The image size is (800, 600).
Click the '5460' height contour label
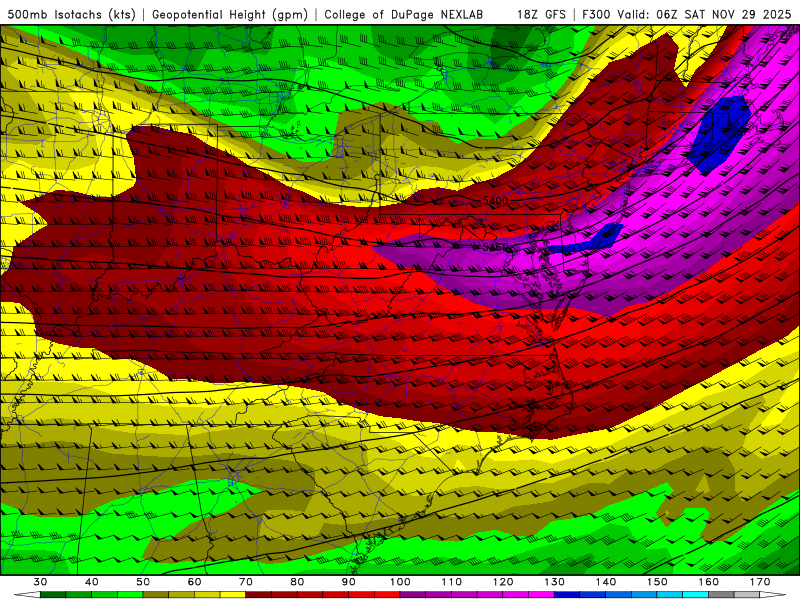495,247
